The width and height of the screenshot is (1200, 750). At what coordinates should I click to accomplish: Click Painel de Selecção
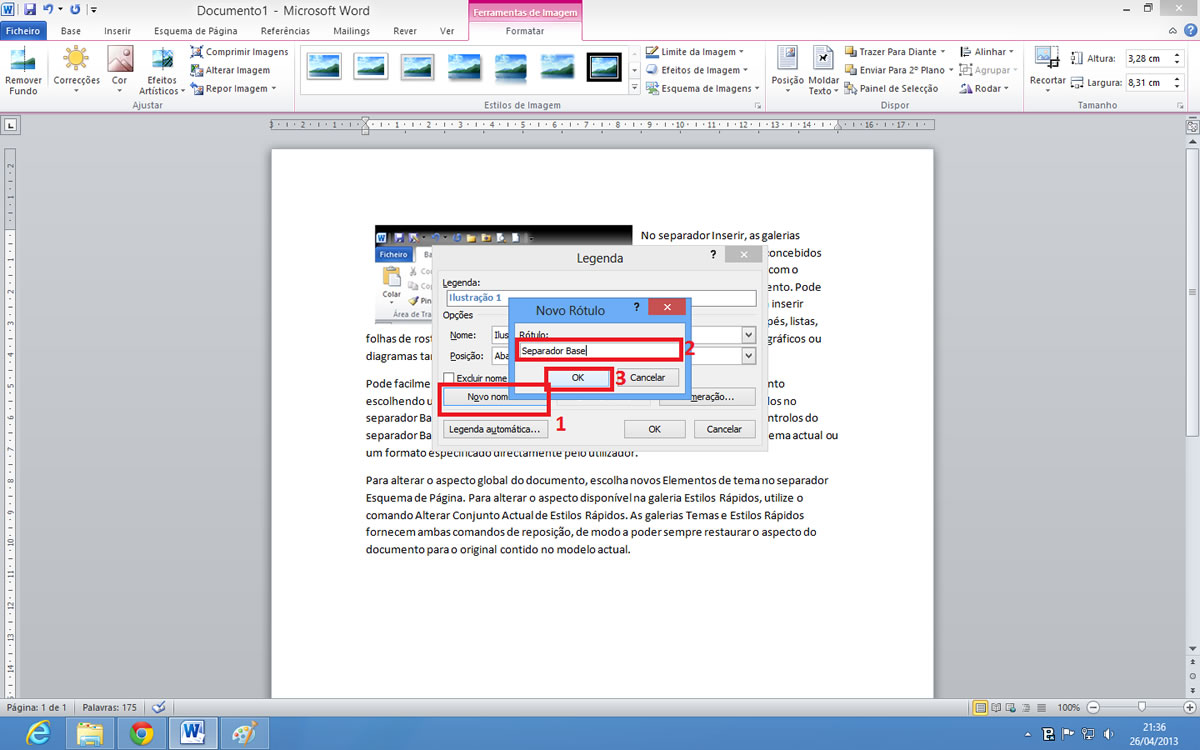coord(891,88)
